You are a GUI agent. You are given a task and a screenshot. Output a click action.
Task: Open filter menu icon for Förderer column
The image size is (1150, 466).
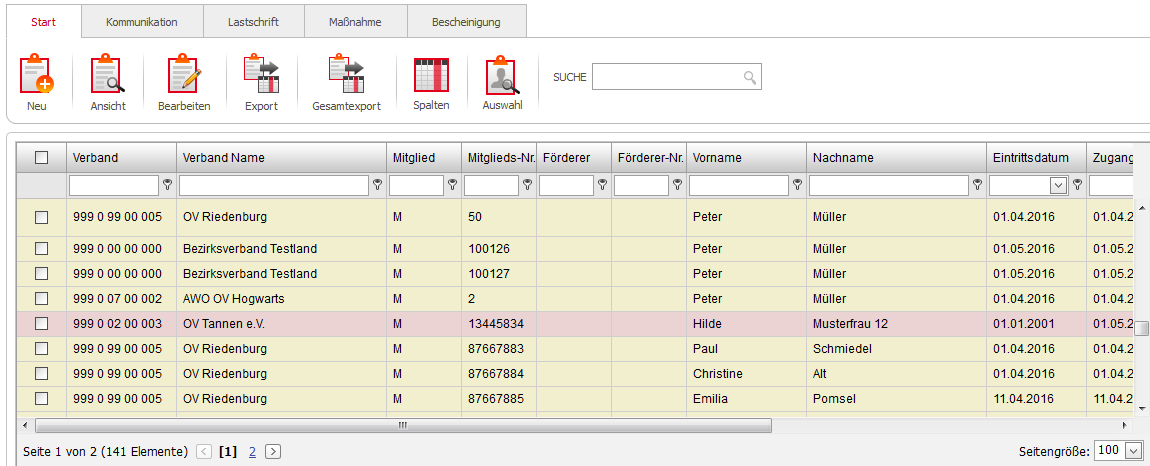coord(603,185)
